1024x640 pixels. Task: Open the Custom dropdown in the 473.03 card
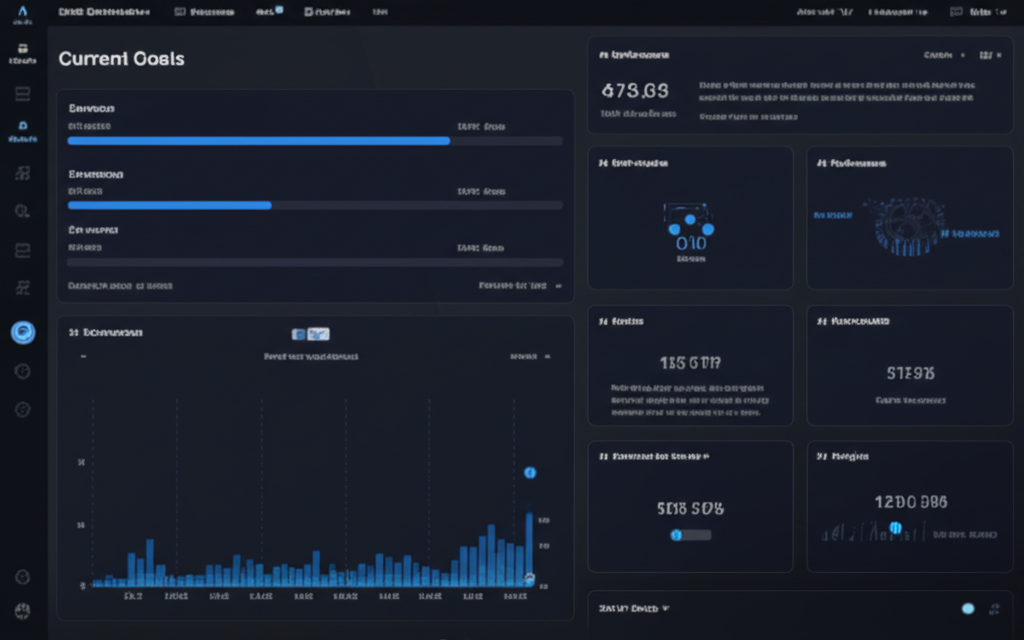944,56
